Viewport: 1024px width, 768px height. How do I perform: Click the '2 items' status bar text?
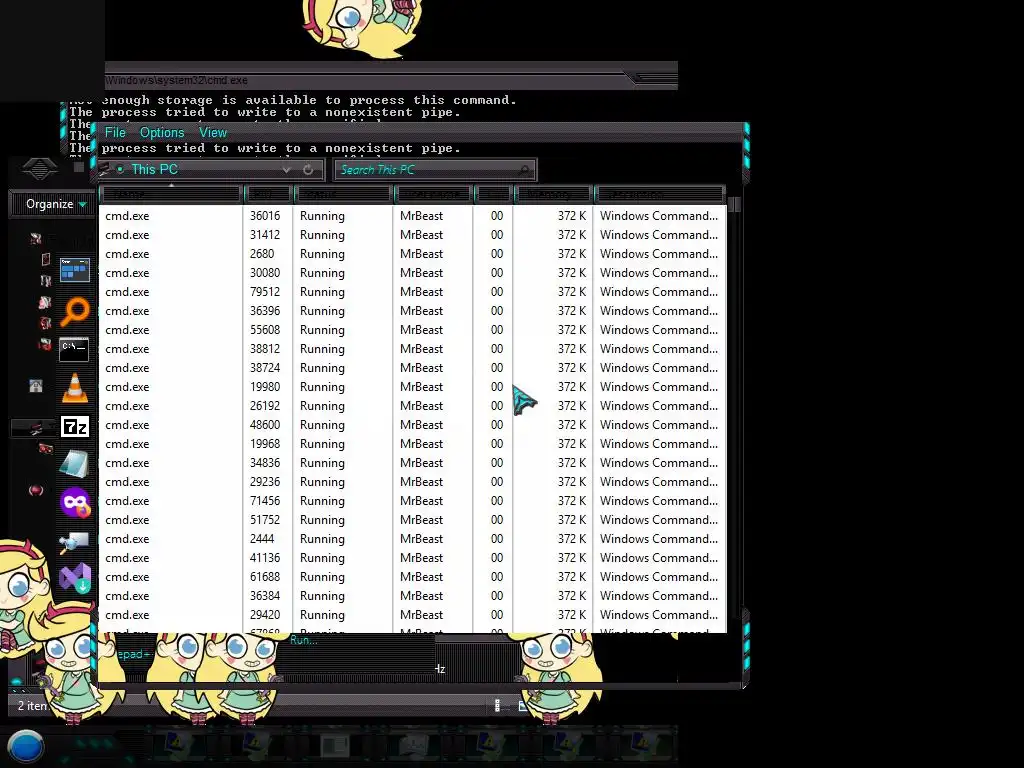click(x=32, y=706)
